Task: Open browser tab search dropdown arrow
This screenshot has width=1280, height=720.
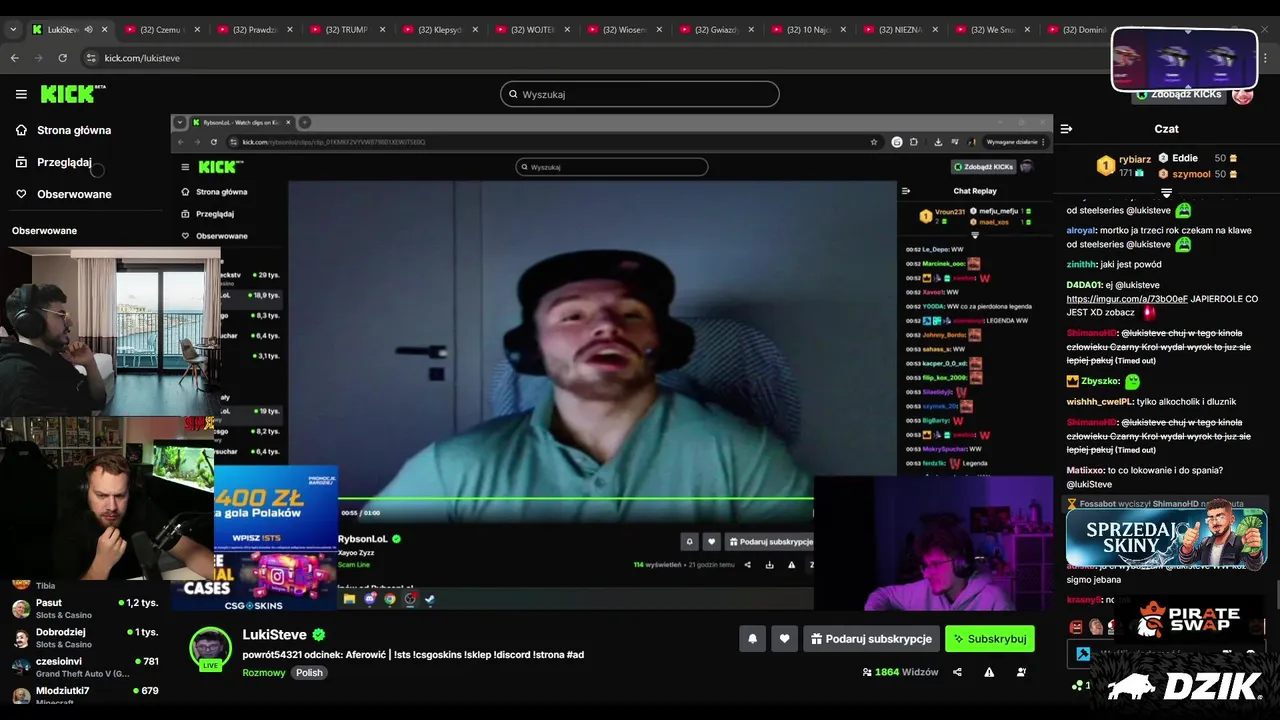Action: tap(13, 30)
